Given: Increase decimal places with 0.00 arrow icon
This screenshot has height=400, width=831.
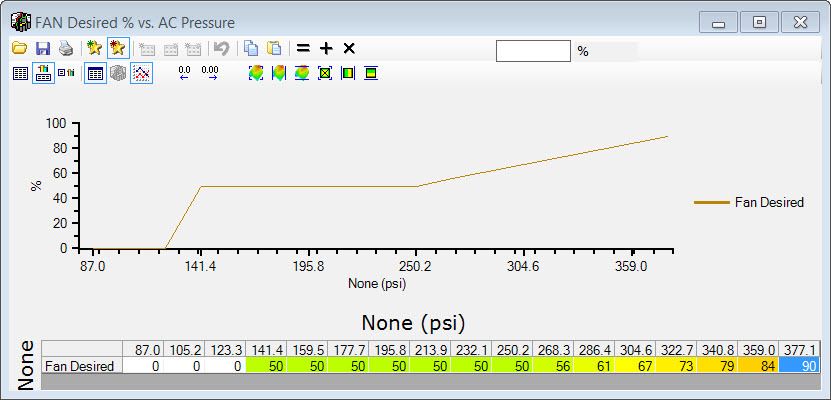Looking at the screenshot, I should click(210, 73).
